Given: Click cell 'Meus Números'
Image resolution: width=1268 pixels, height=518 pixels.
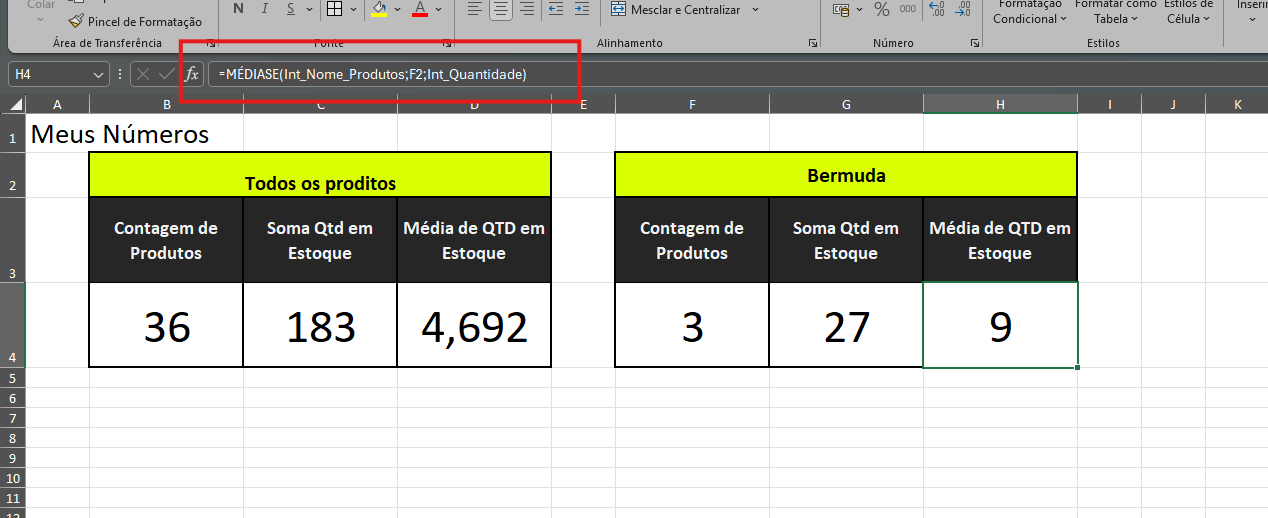Looking at the screenshot, I should pos(120,134).
